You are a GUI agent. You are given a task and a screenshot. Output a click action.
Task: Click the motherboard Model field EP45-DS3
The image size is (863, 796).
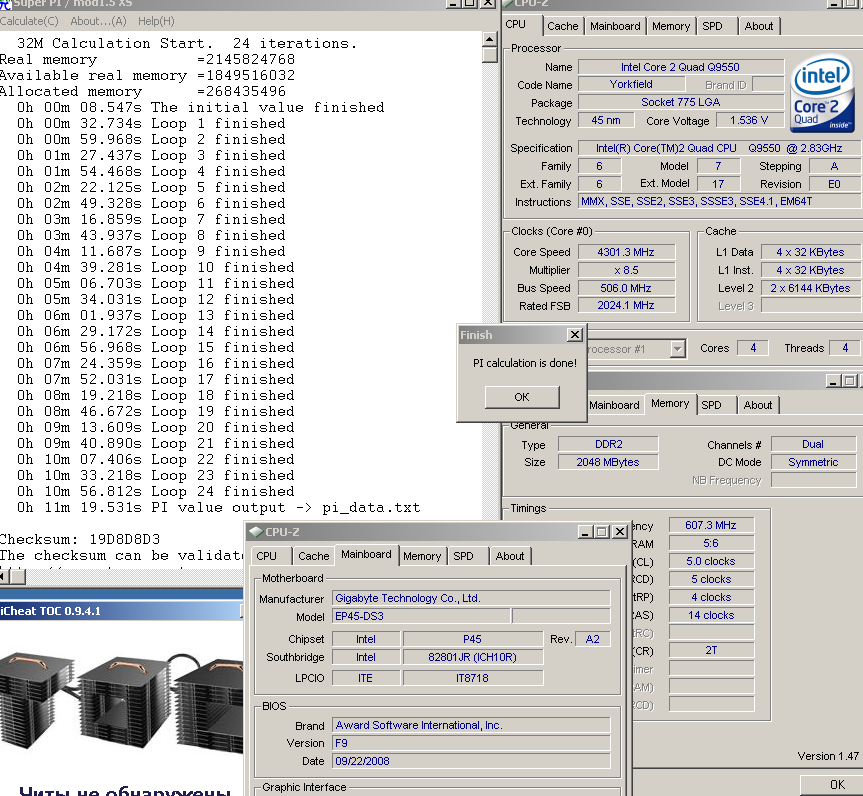(421, 617)
